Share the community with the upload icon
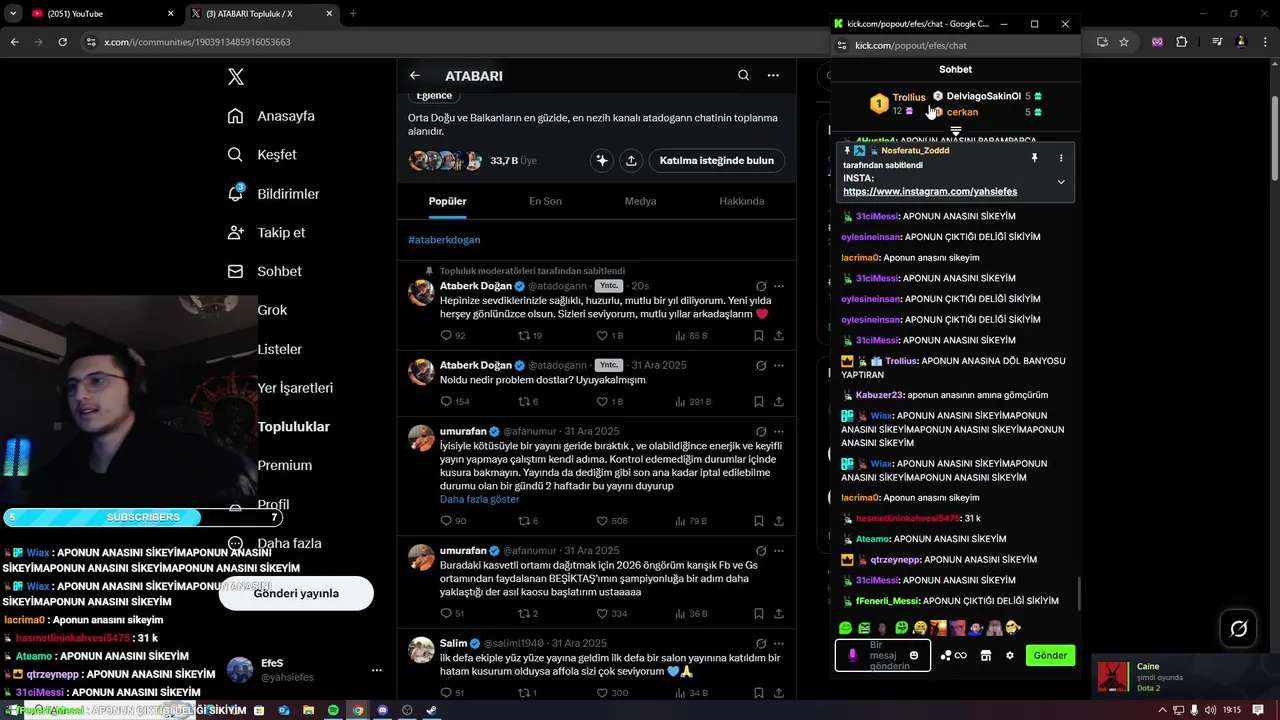1280x720 pixels. click(631, 160)
